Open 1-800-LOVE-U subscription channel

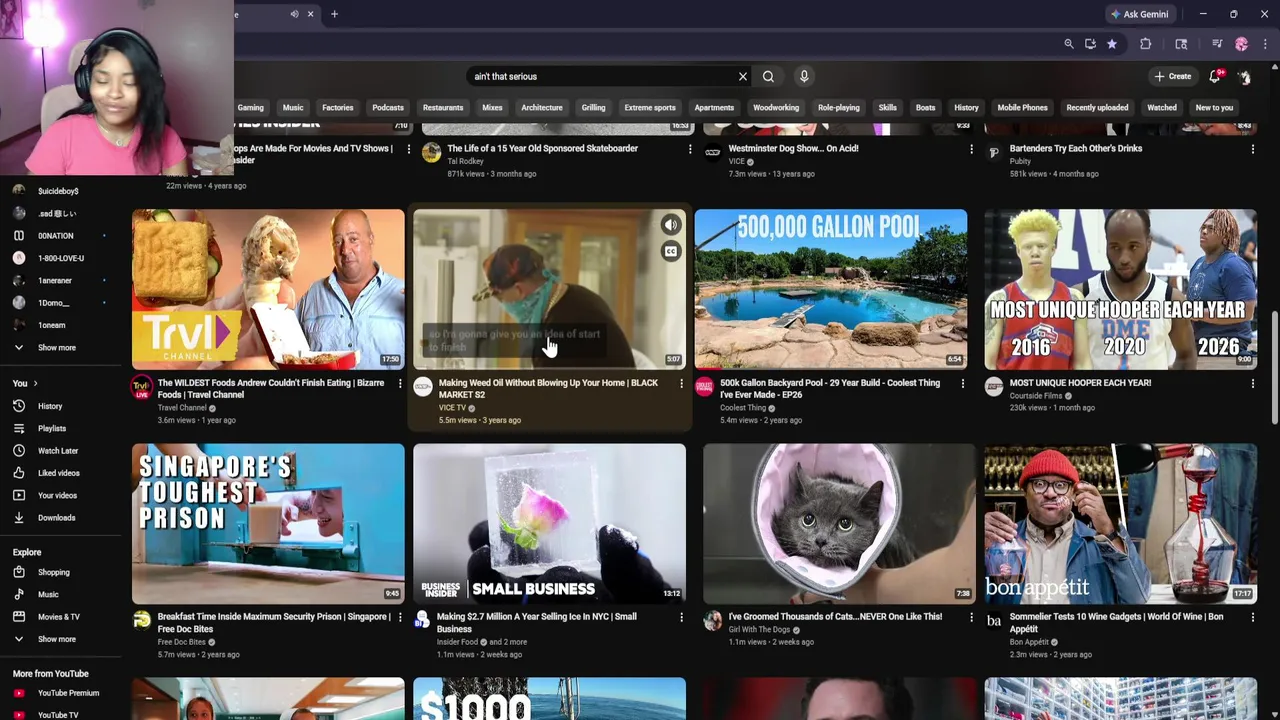coord(61,258)
